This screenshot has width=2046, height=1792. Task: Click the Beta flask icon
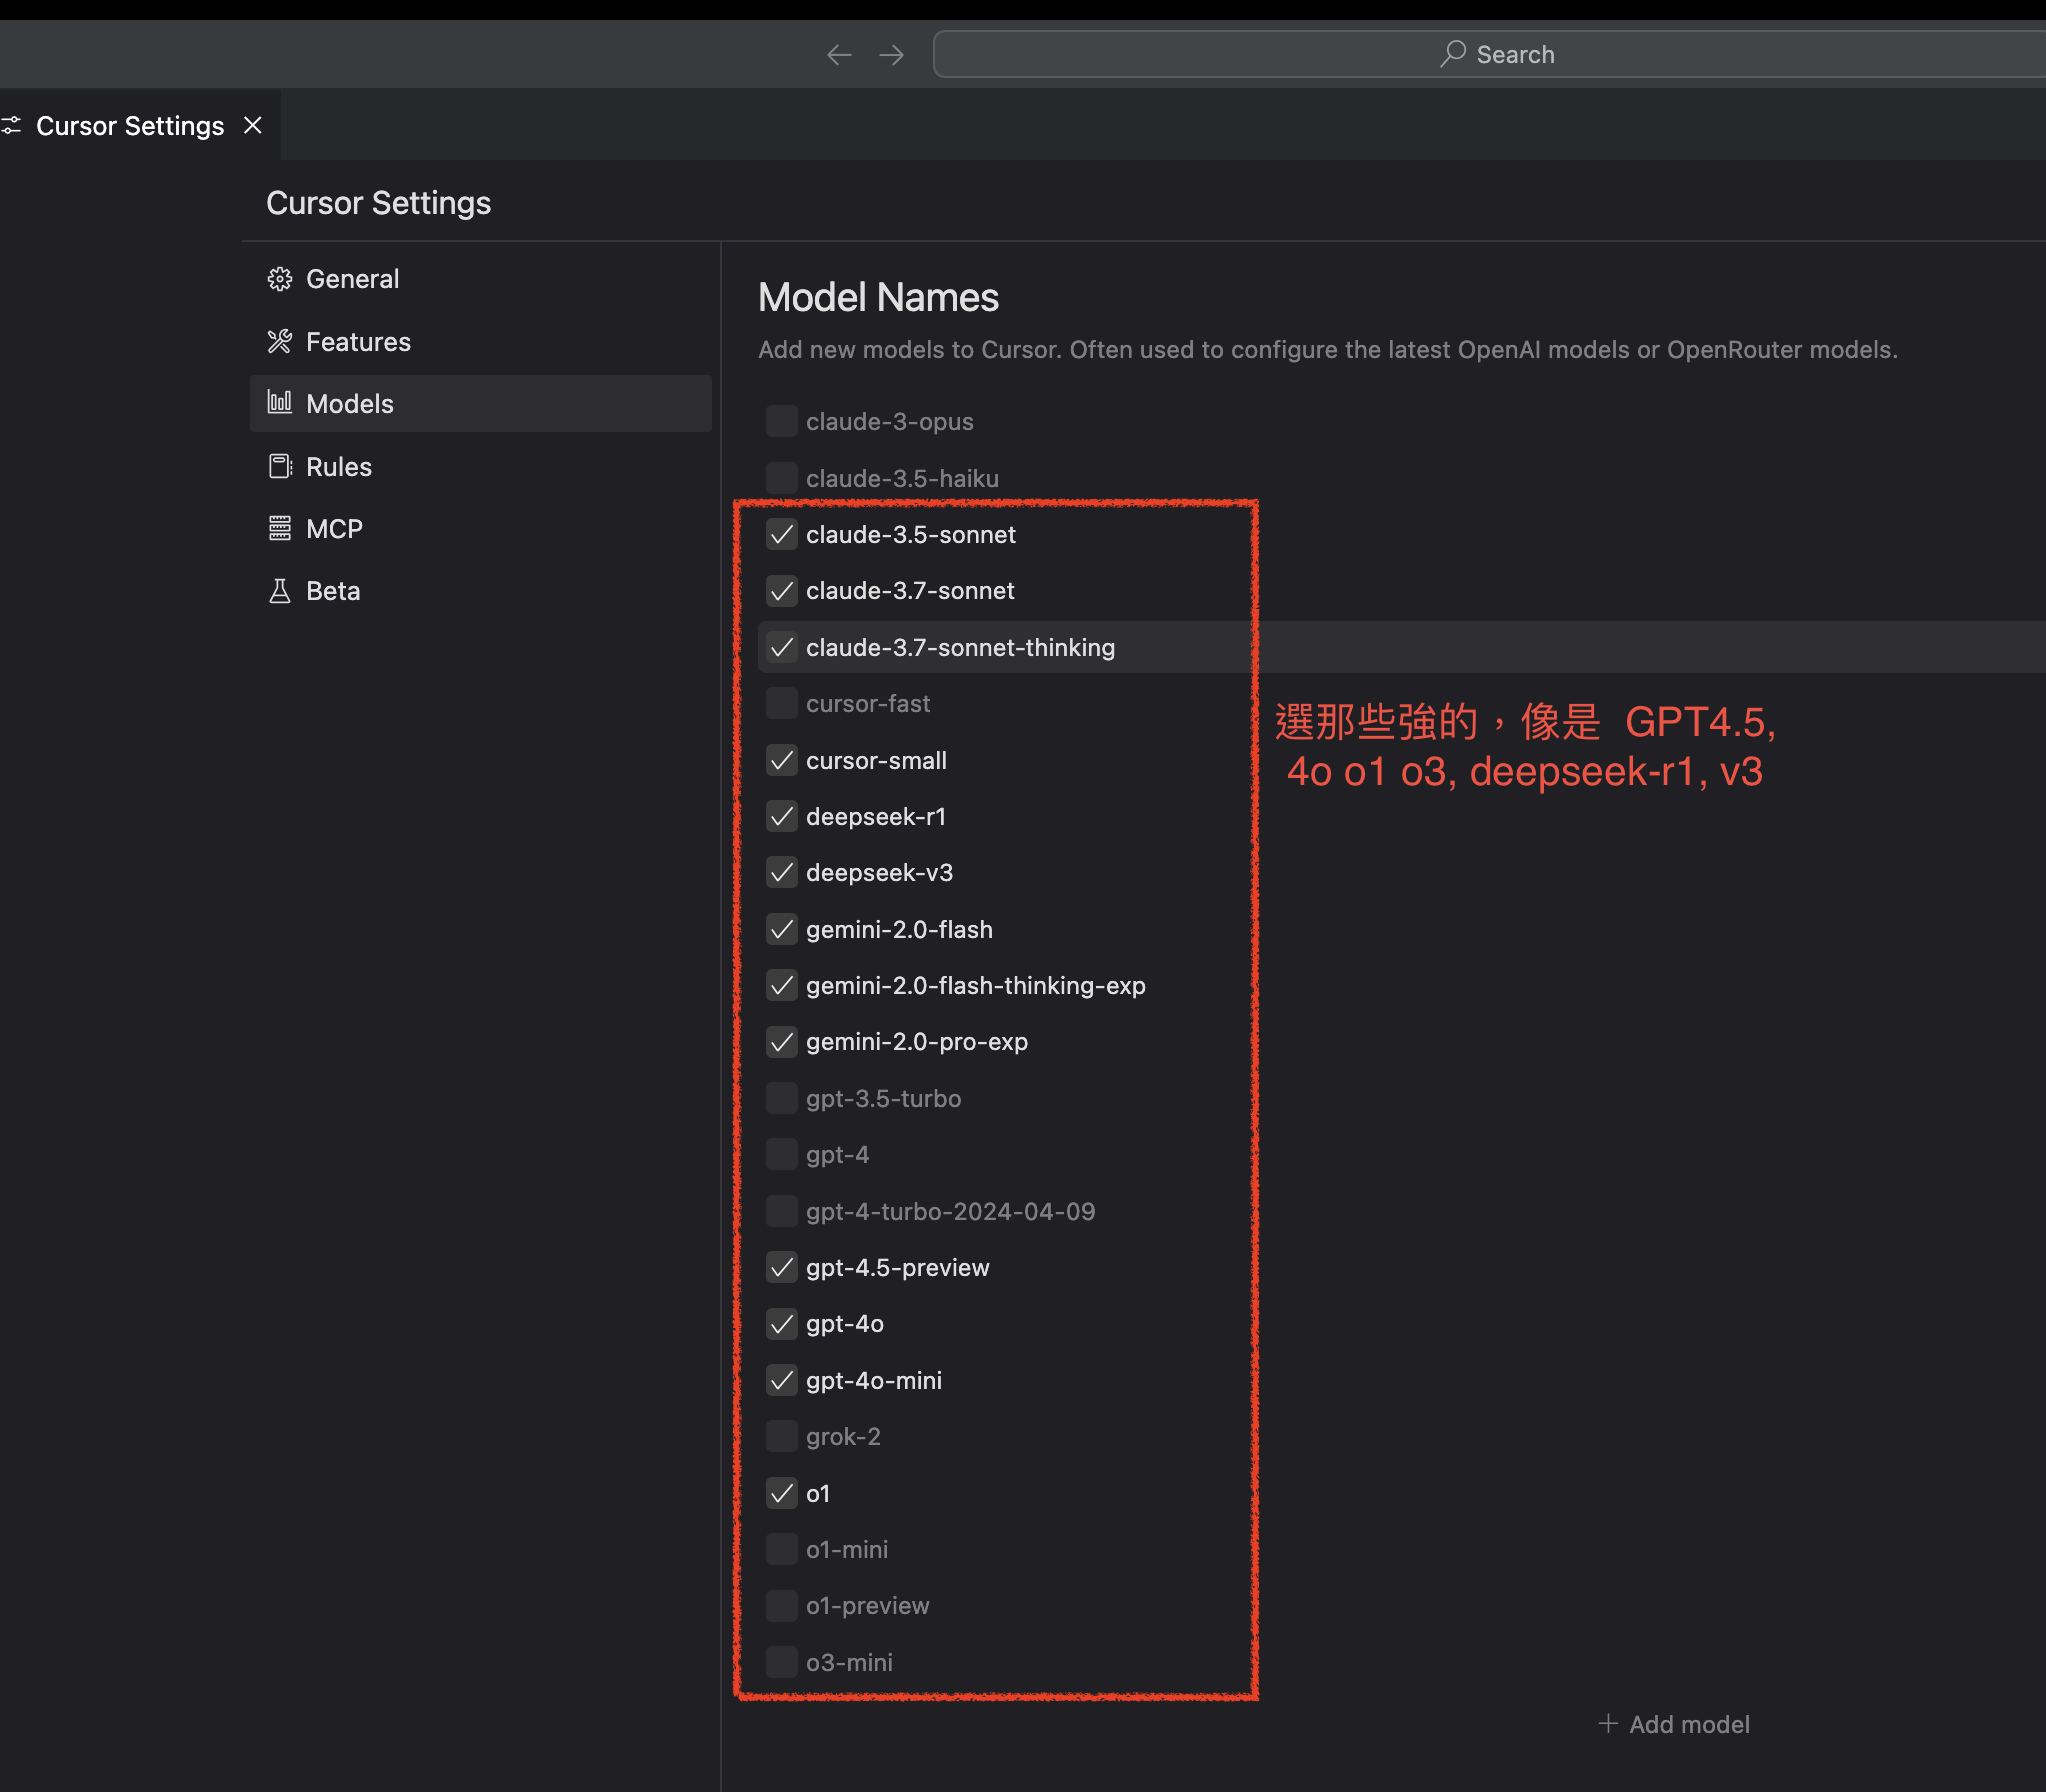click(280, 591)
